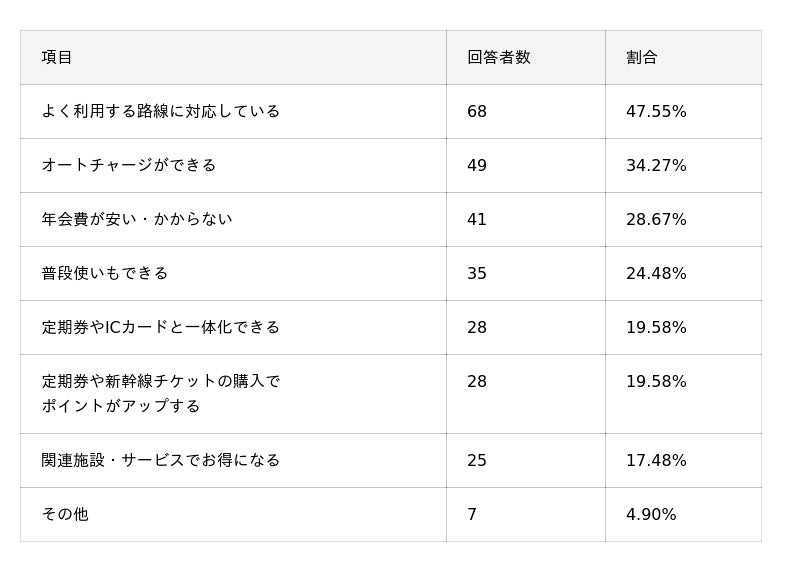Select the その他 row label
This screenshot has height=572, width=800.
click(64, 515)
